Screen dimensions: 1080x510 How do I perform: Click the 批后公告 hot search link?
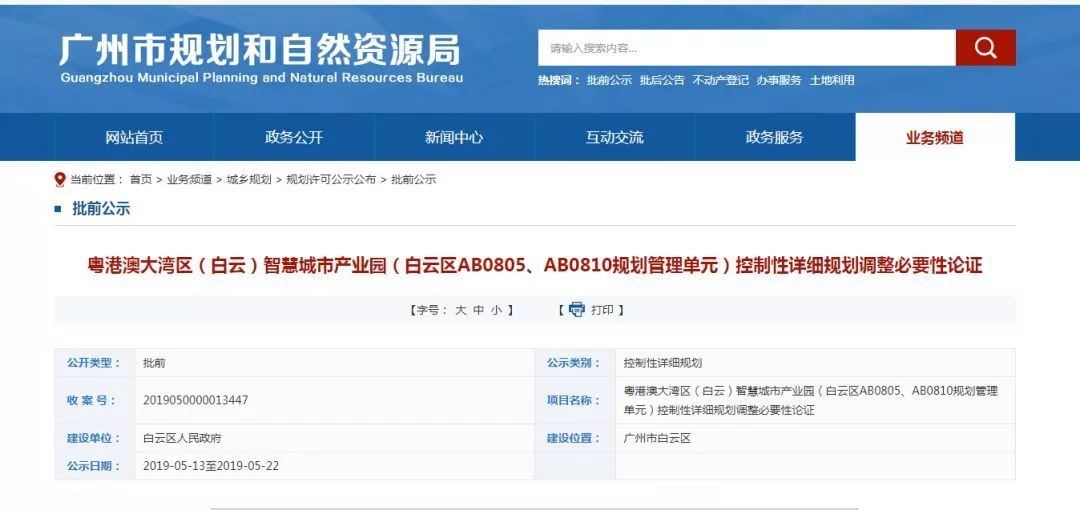pos(662,81)
